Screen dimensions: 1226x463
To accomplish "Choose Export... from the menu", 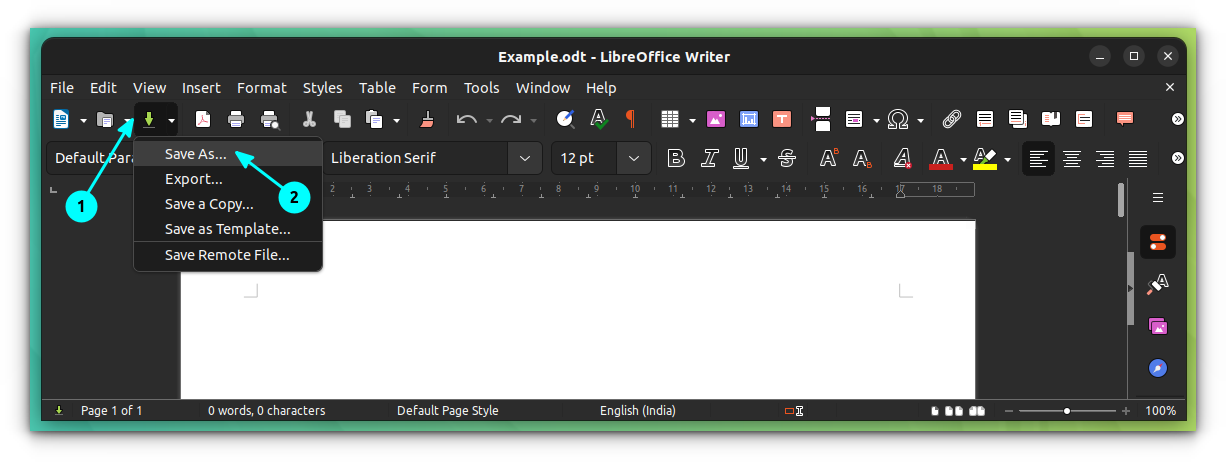I will [x=228, y=179].
